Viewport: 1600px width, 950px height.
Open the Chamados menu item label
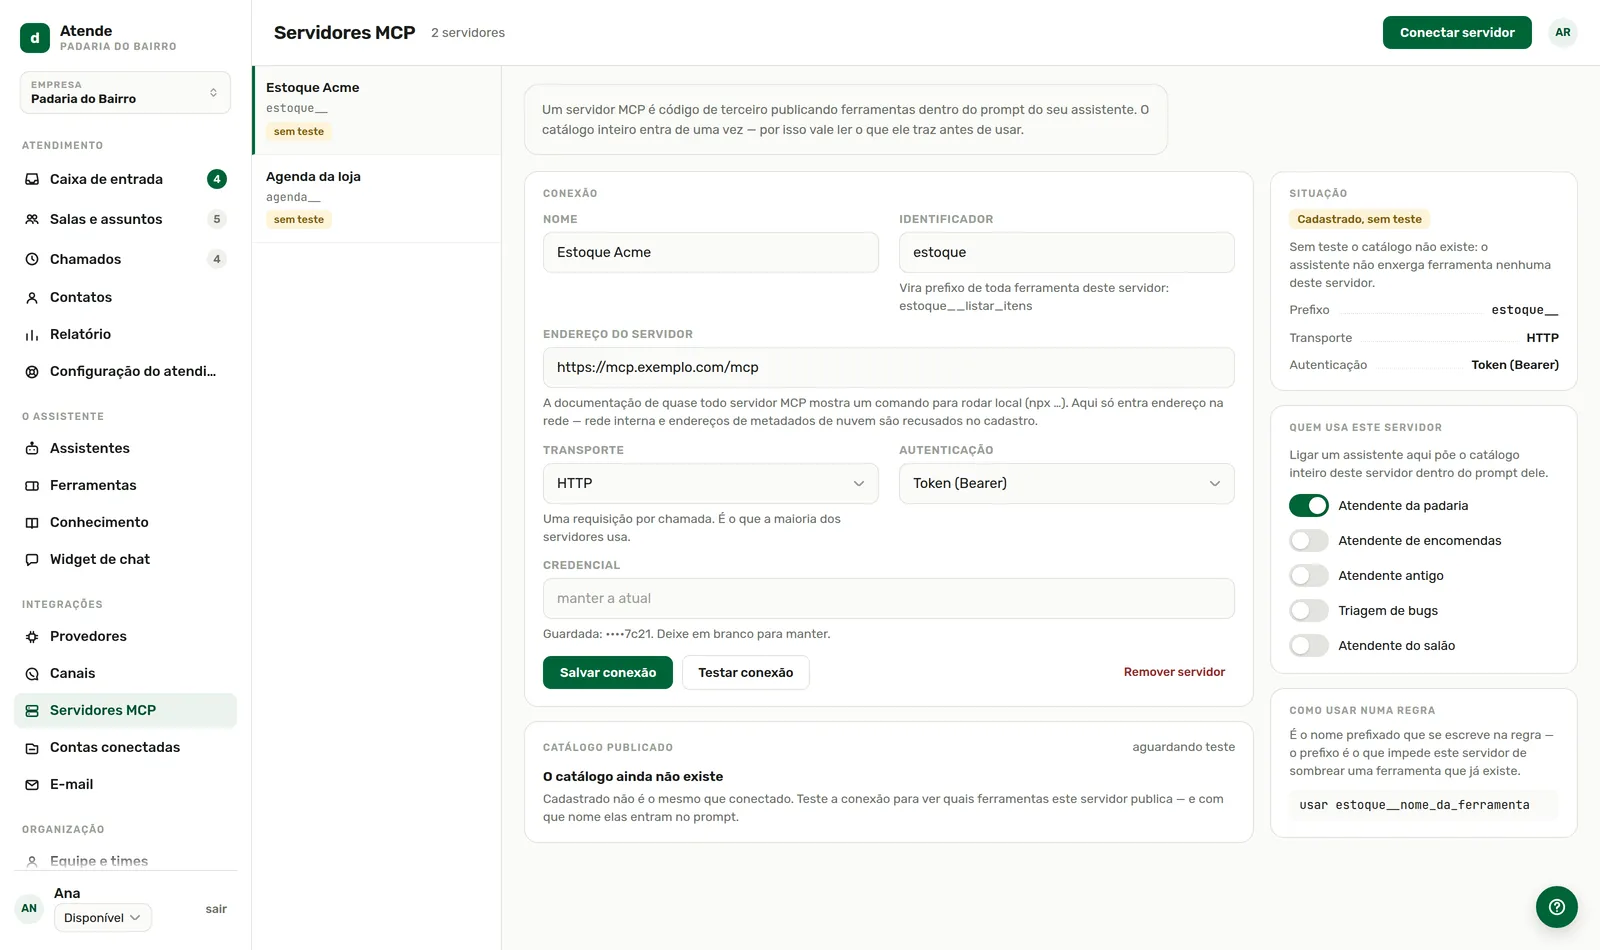point(85,259)
